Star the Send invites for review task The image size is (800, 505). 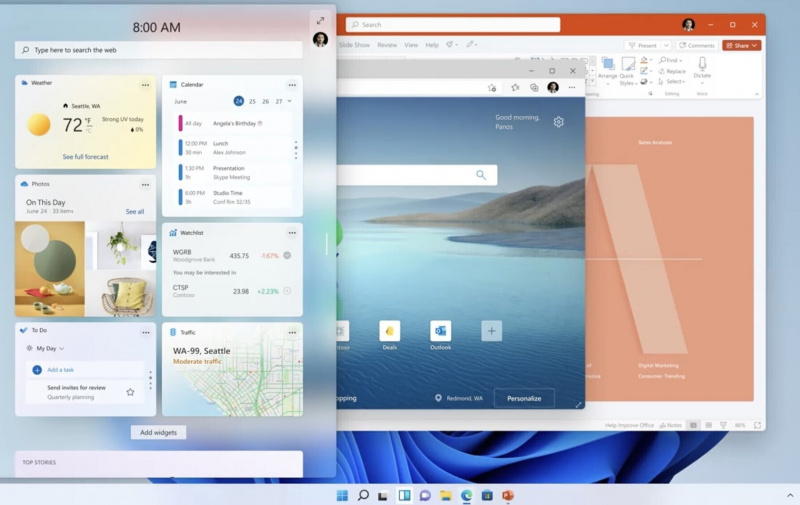pyautogui.click(x=130, y=392)
